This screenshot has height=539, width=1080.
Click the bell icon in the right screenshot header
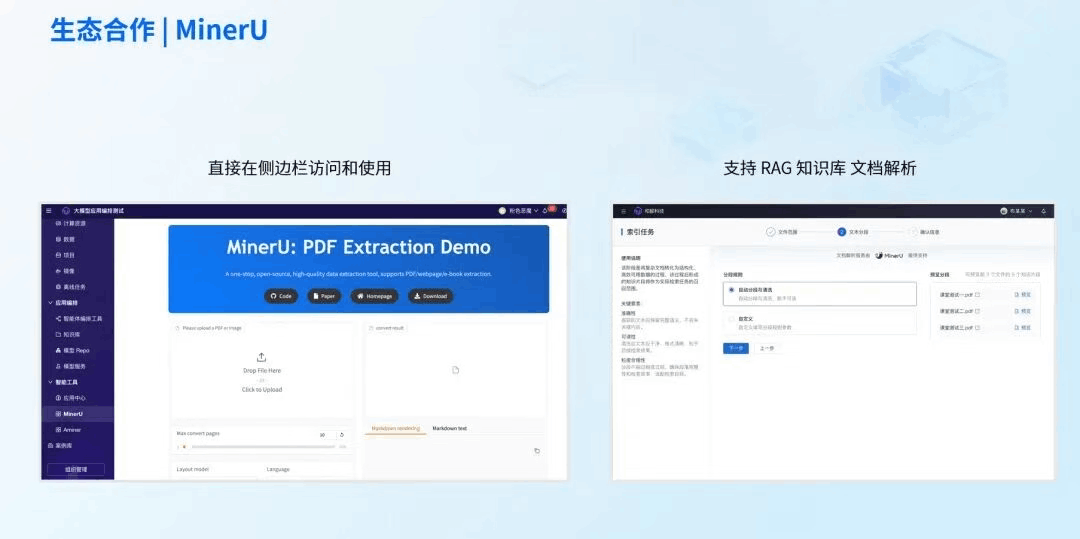[1043, 211]
